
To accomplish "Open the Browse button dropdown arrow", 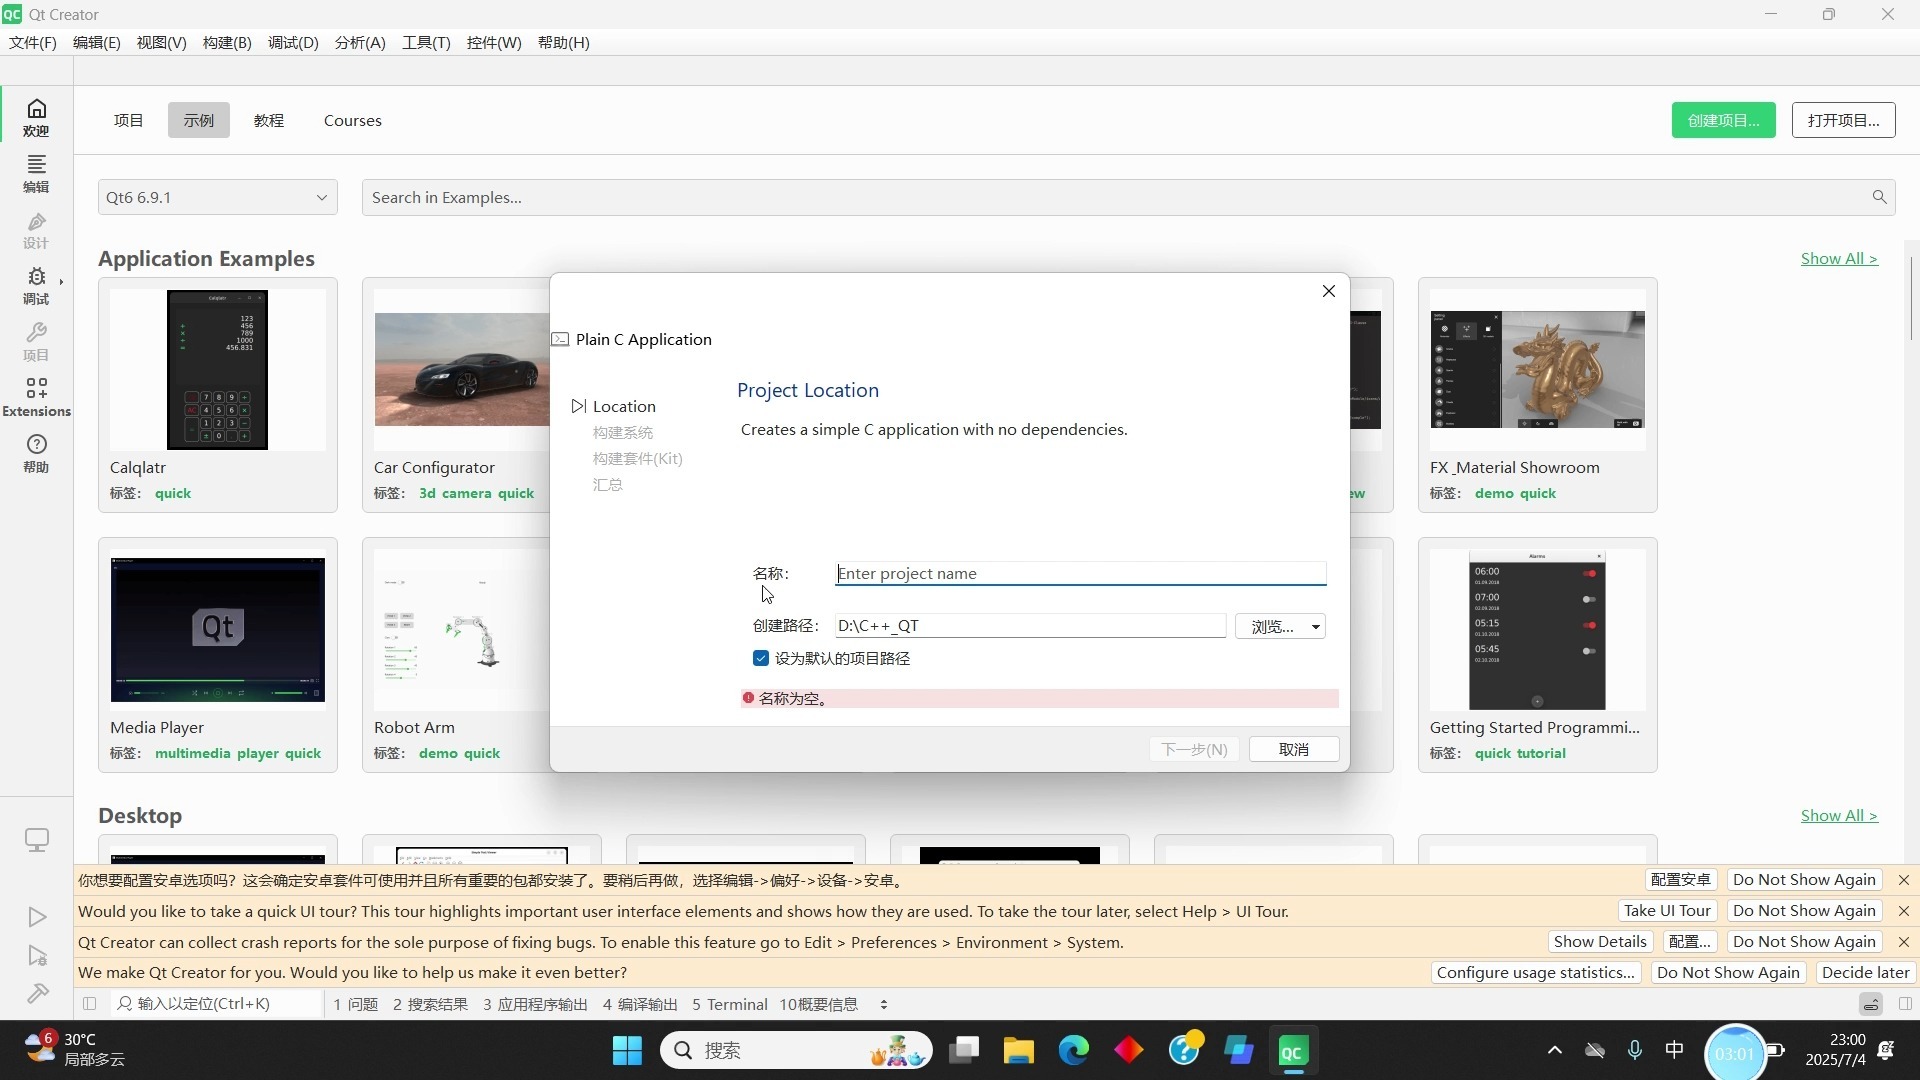I will coord(1316,626).
